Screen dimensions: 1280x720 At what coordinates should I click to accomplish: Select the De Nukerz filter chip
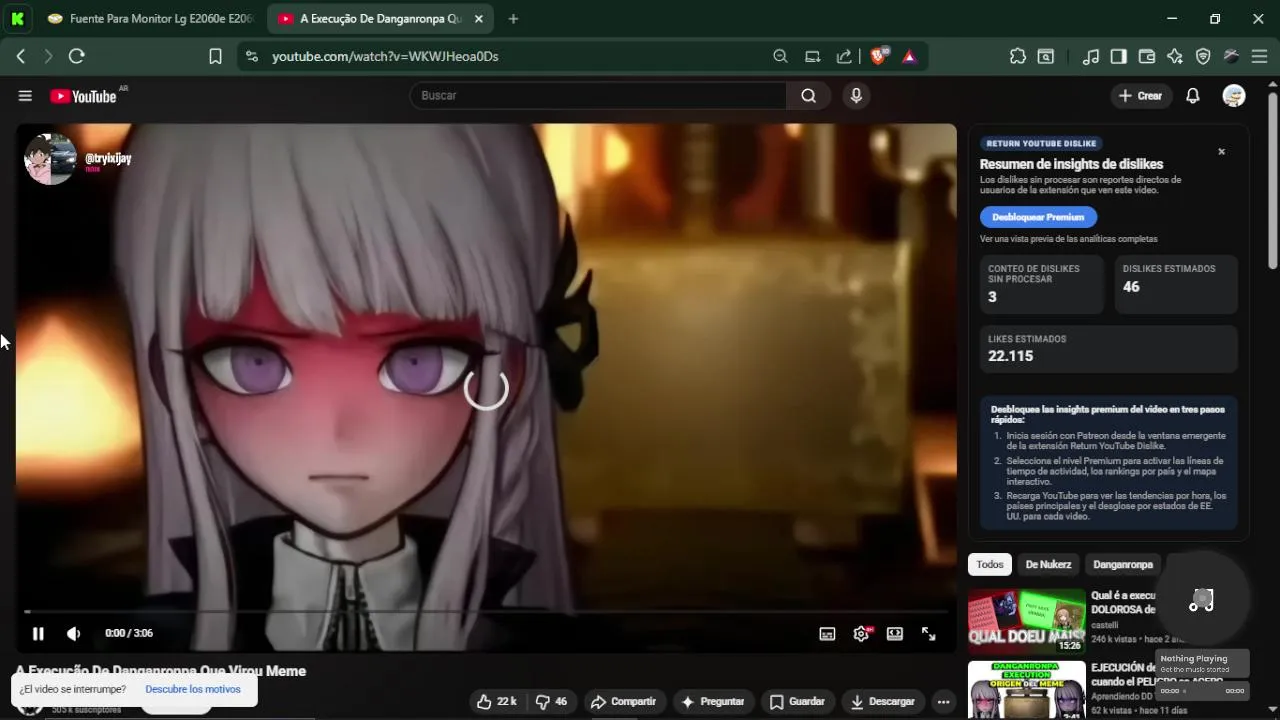click(1048, 564)
